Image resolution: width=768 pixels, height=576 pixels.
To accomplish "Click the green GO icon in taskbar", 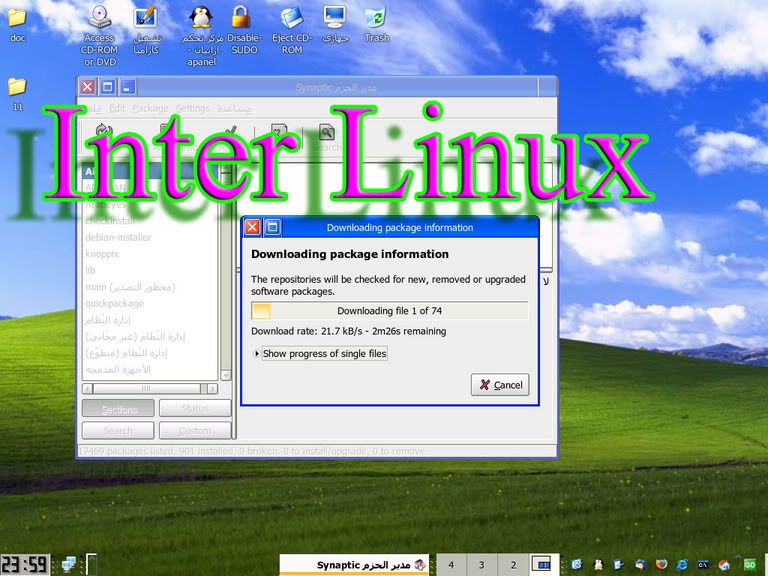I will 749,564.
